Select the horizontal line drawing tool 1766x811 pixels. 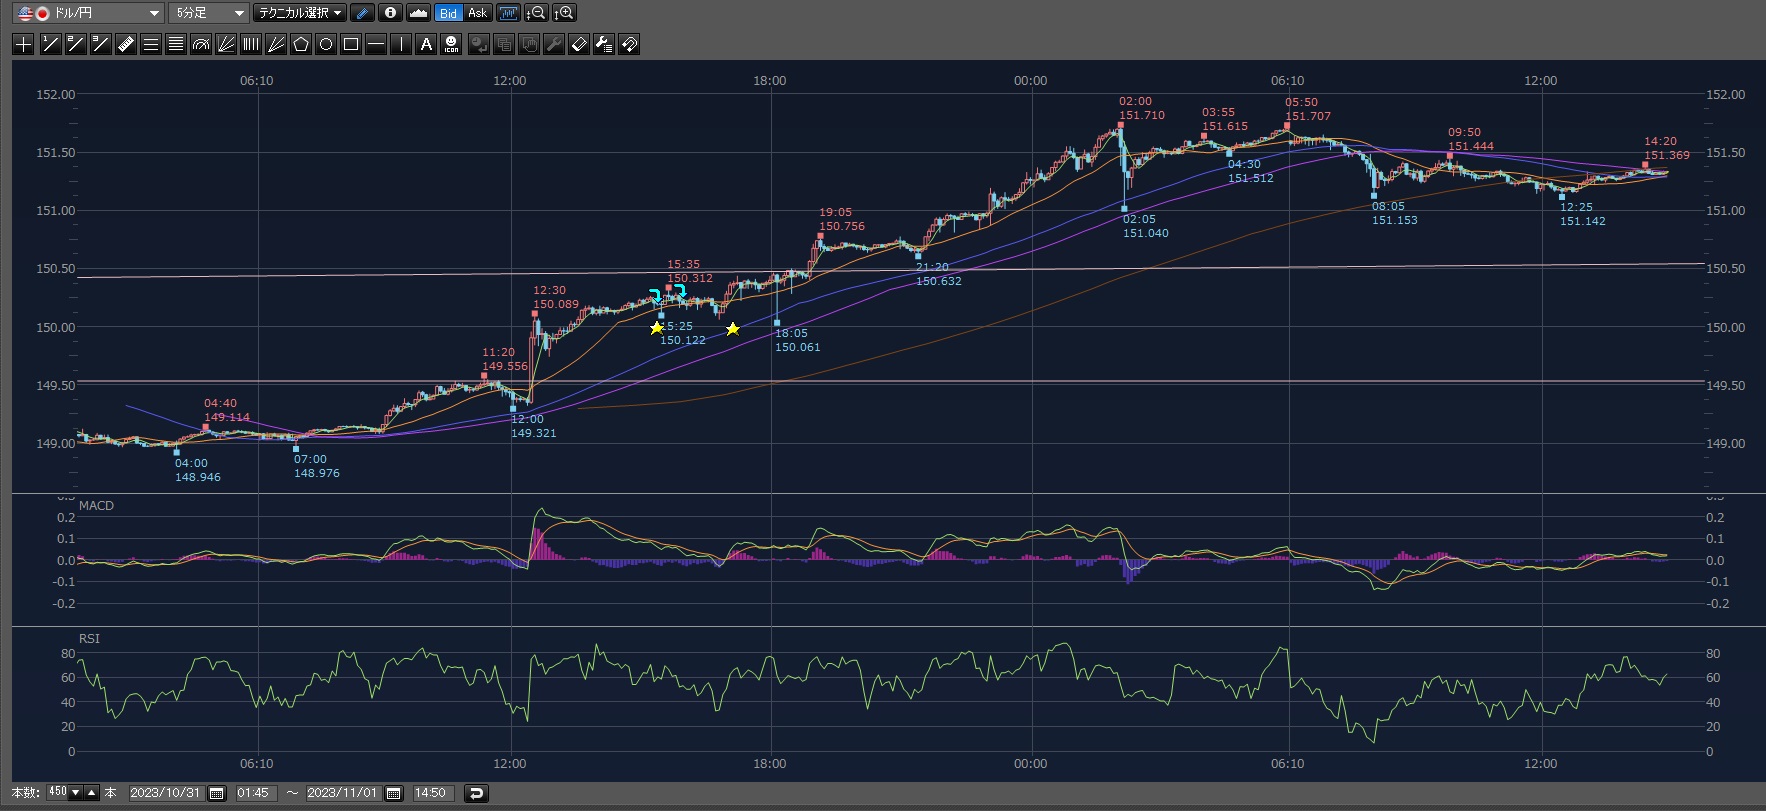375,44
